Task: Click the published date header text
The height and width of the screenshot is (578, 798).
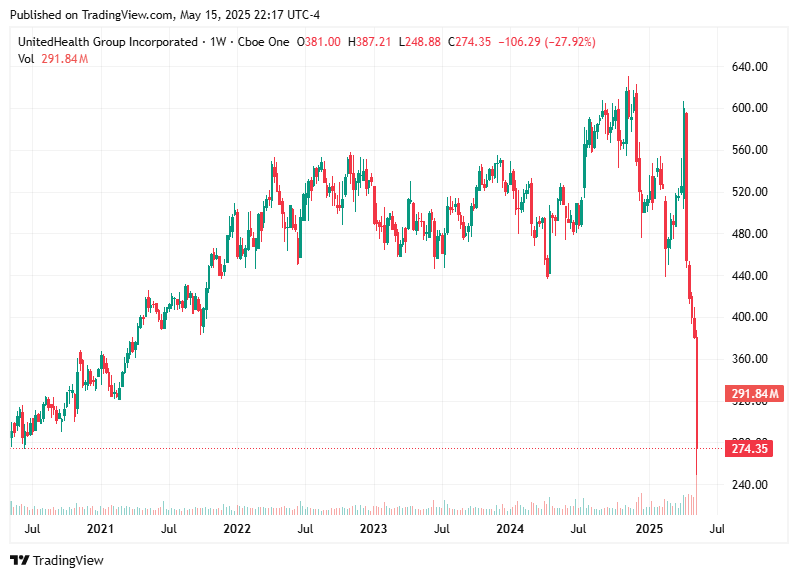Action: click(165, 15)
